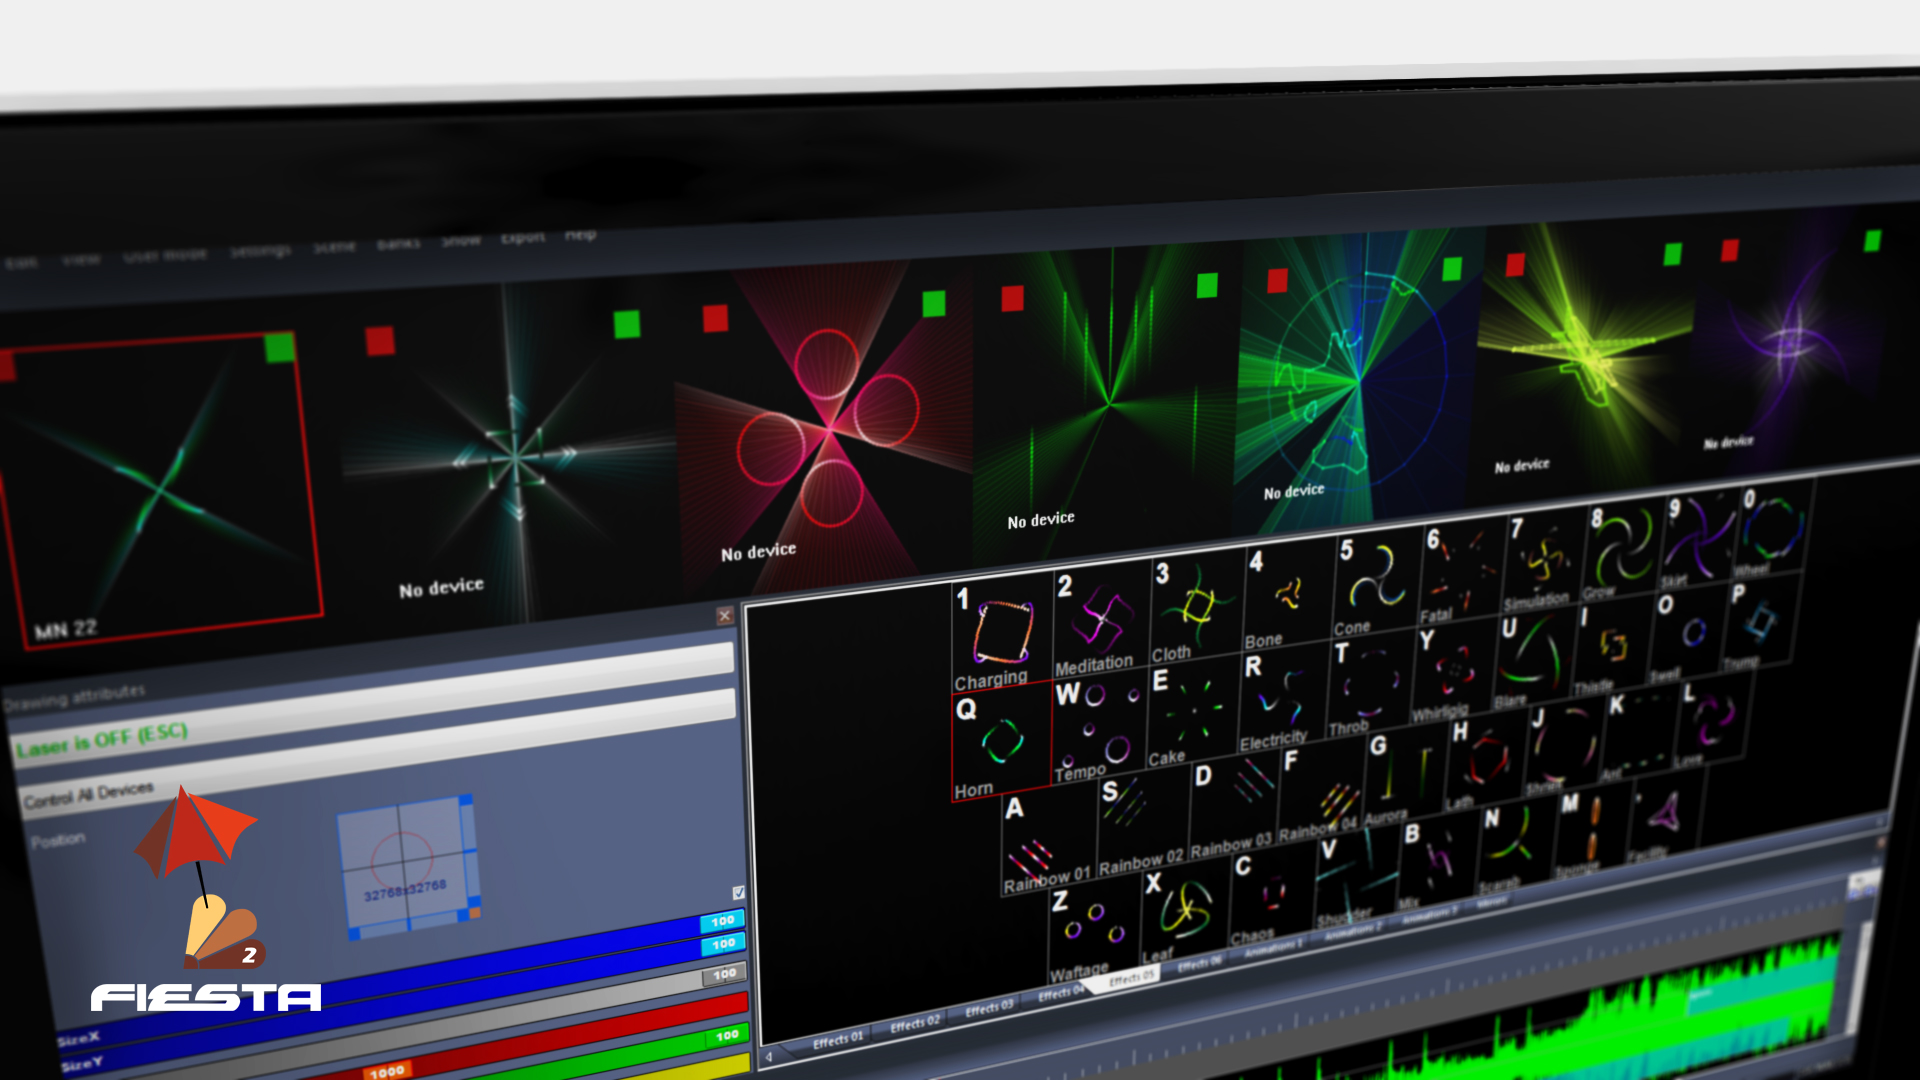Toggle red square on pink circles preview
The height and width of the screenshot is (1080, 1920).
715,319
